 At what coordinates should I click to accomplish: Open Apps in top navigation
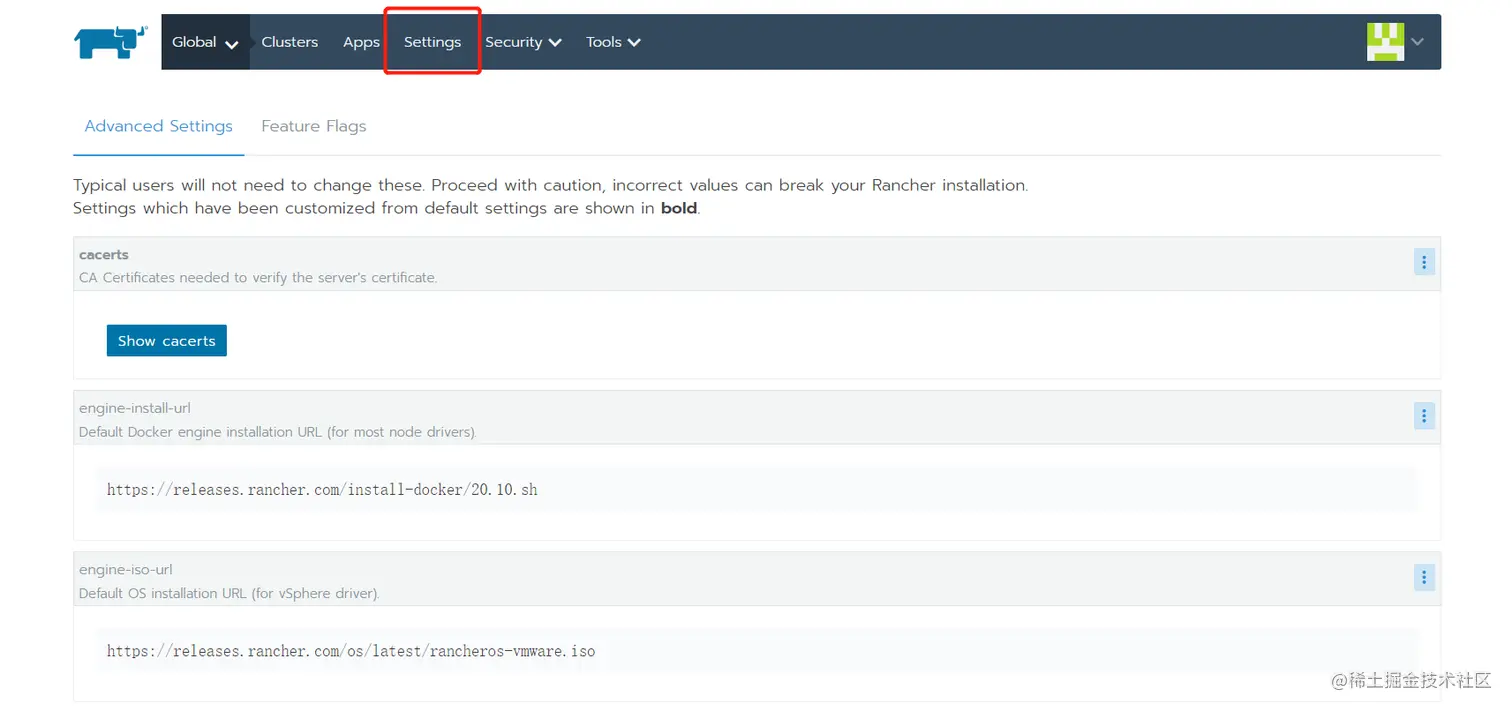click(x=361, y=42)
